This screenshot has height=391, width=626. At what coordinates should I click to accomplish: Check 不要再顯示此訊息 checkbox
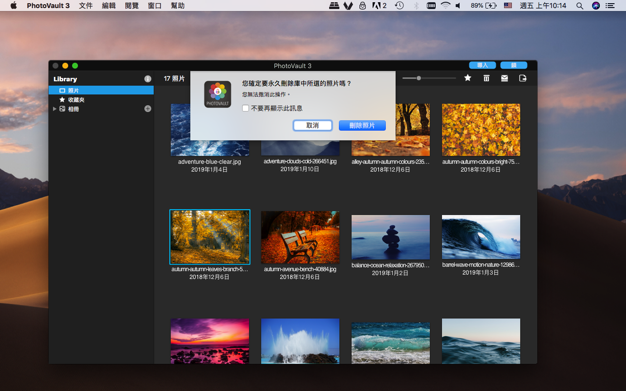point(246,108)
